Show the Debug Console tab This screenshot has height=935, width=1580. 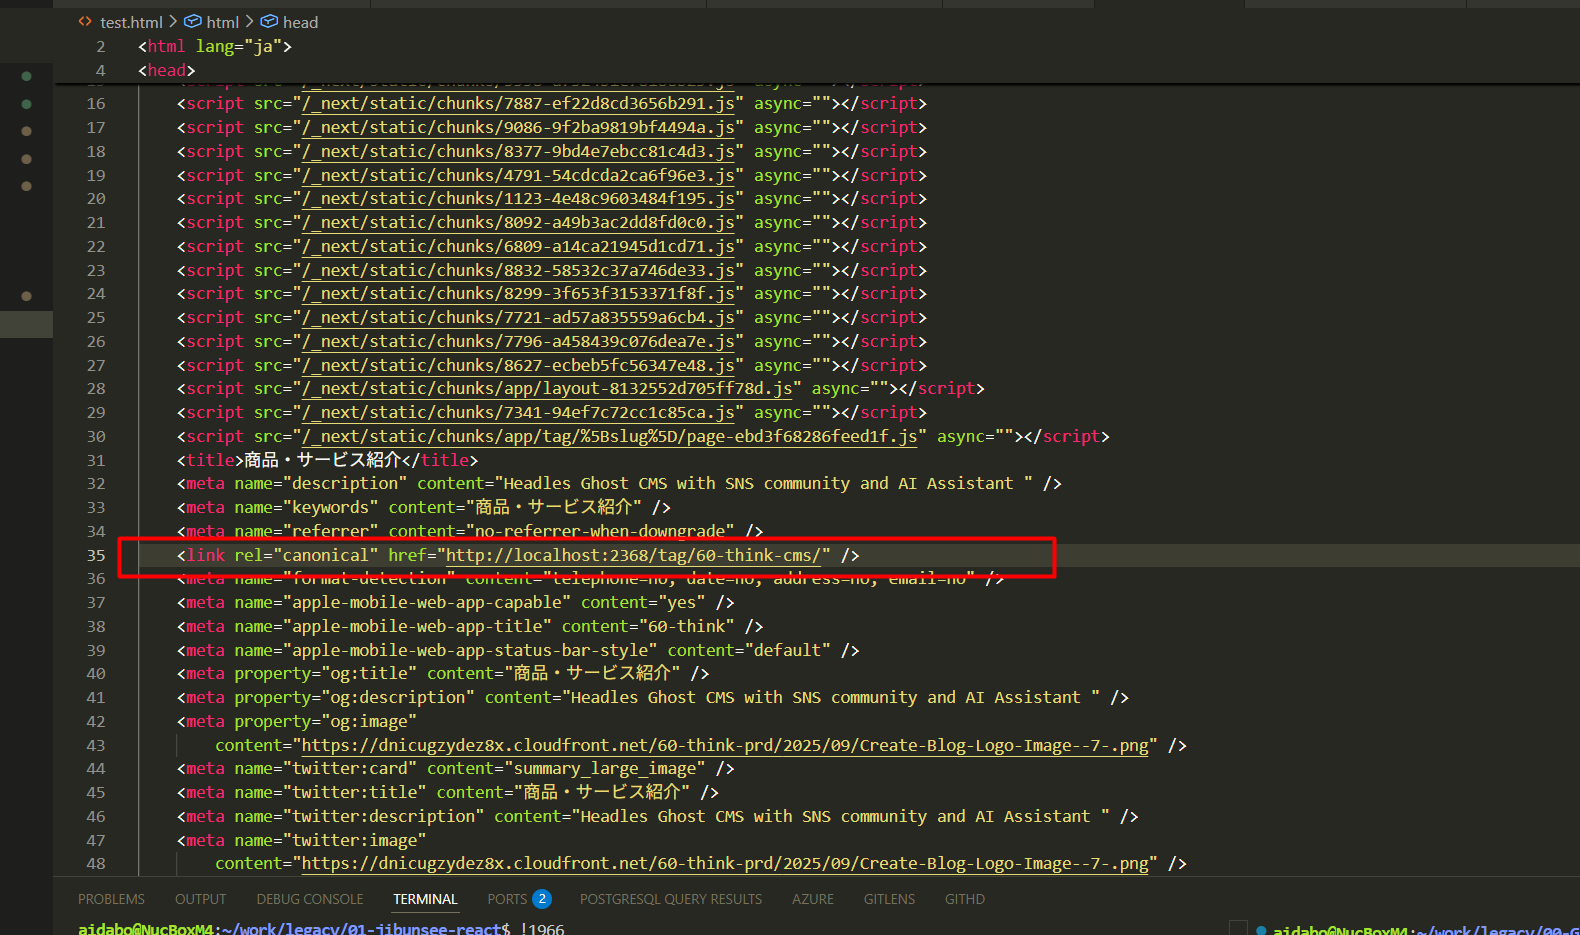tap(310, 899)
